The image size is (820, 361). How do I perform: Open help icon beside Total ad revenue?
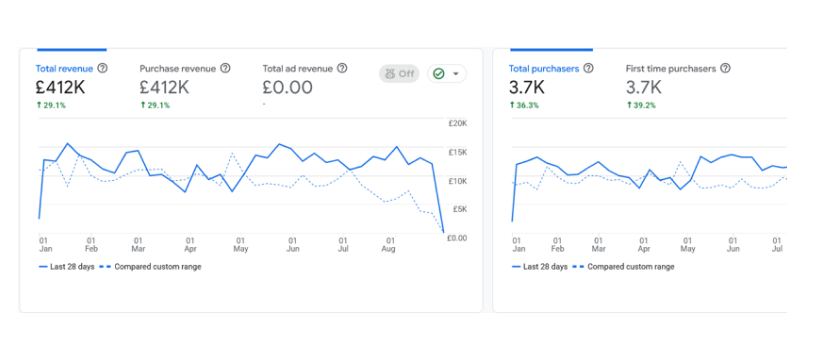pos(342,69)
